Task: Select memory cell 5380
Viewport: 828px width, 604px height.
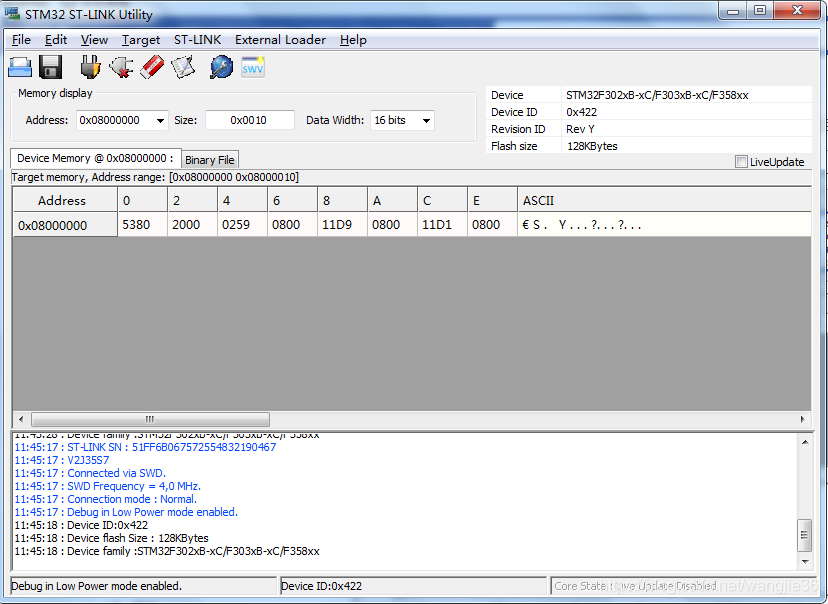Action: click(x=143, y=225)
